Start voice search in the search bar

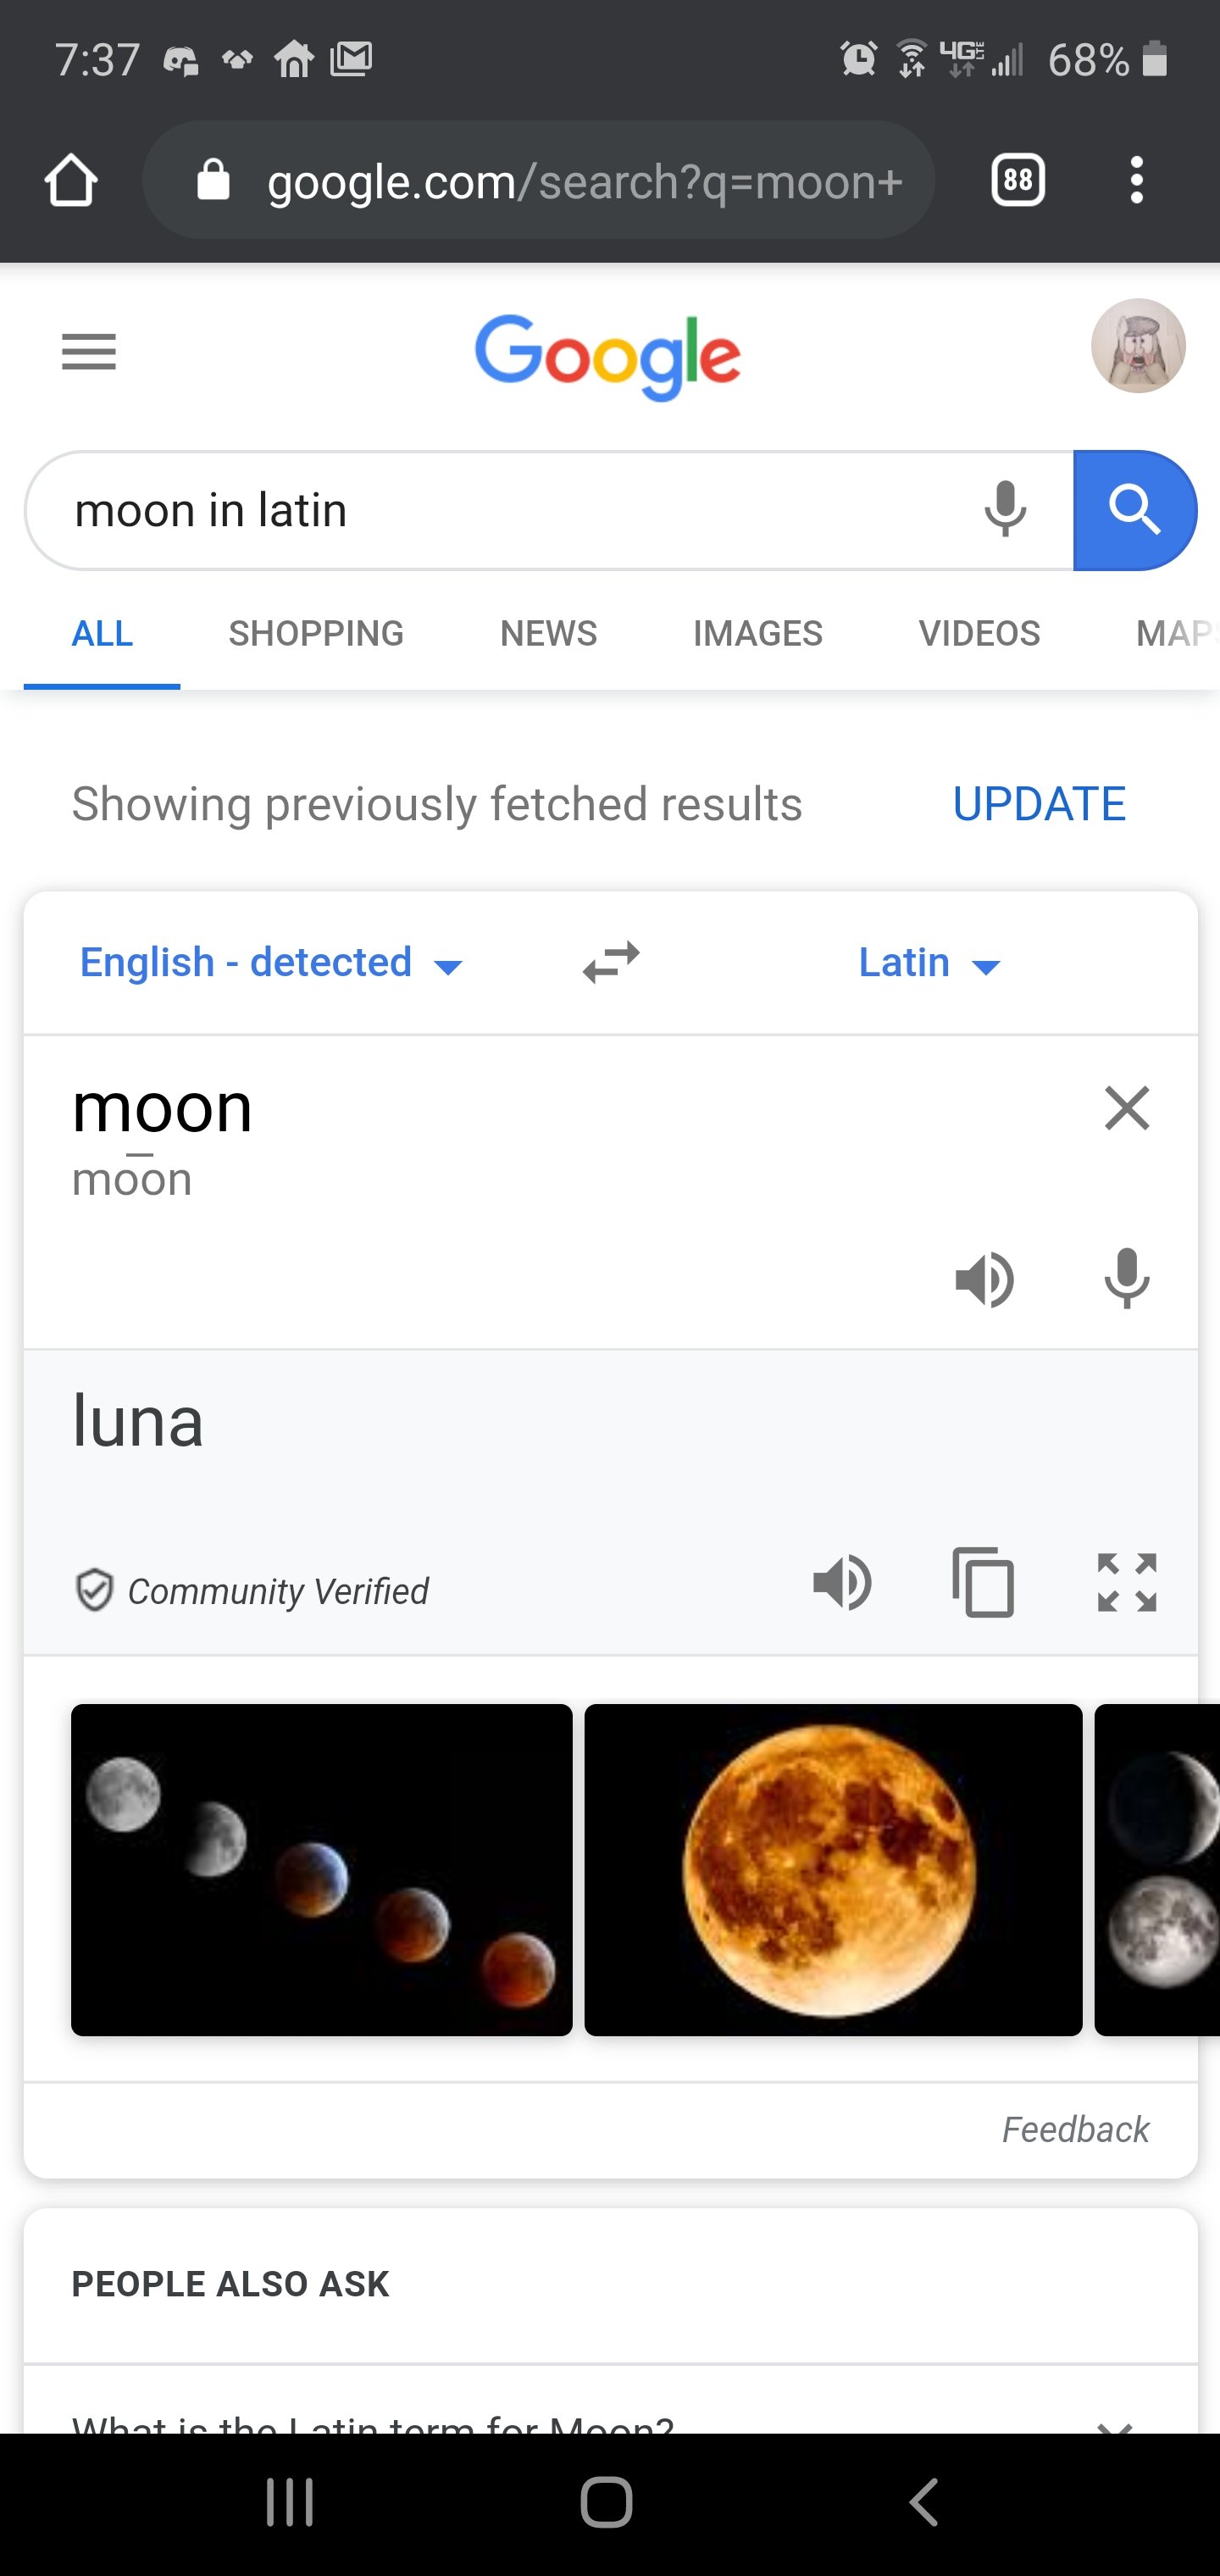(x=1005, y=510)
